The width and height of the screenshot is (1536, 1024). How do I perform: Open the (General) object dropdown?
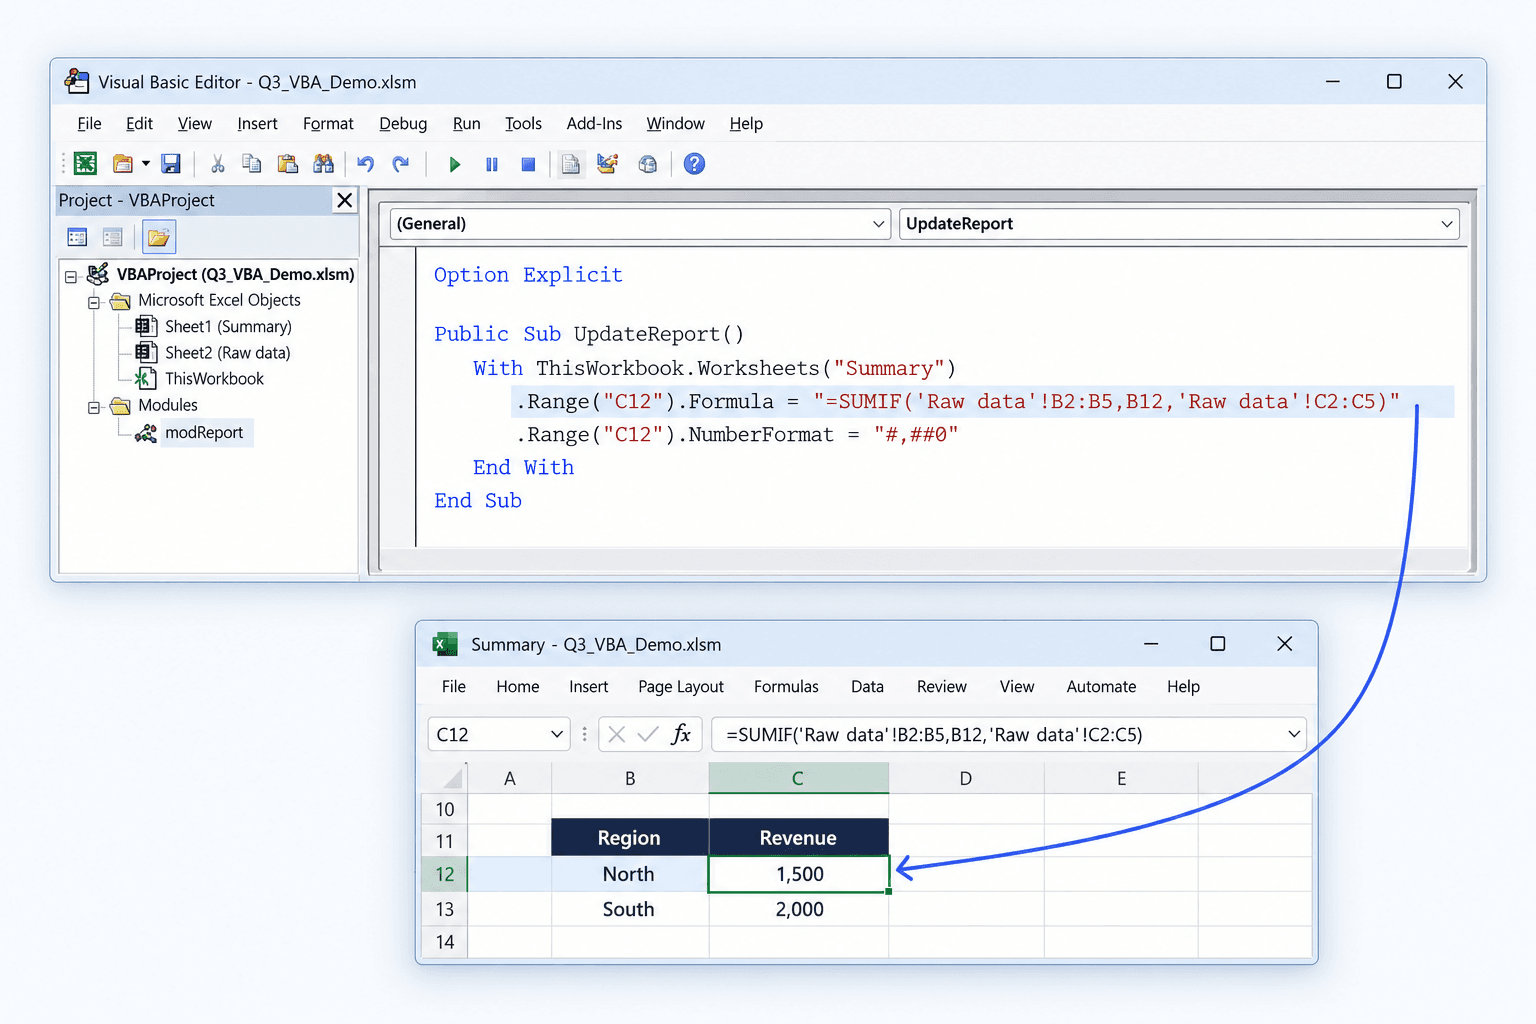point(878,224)
